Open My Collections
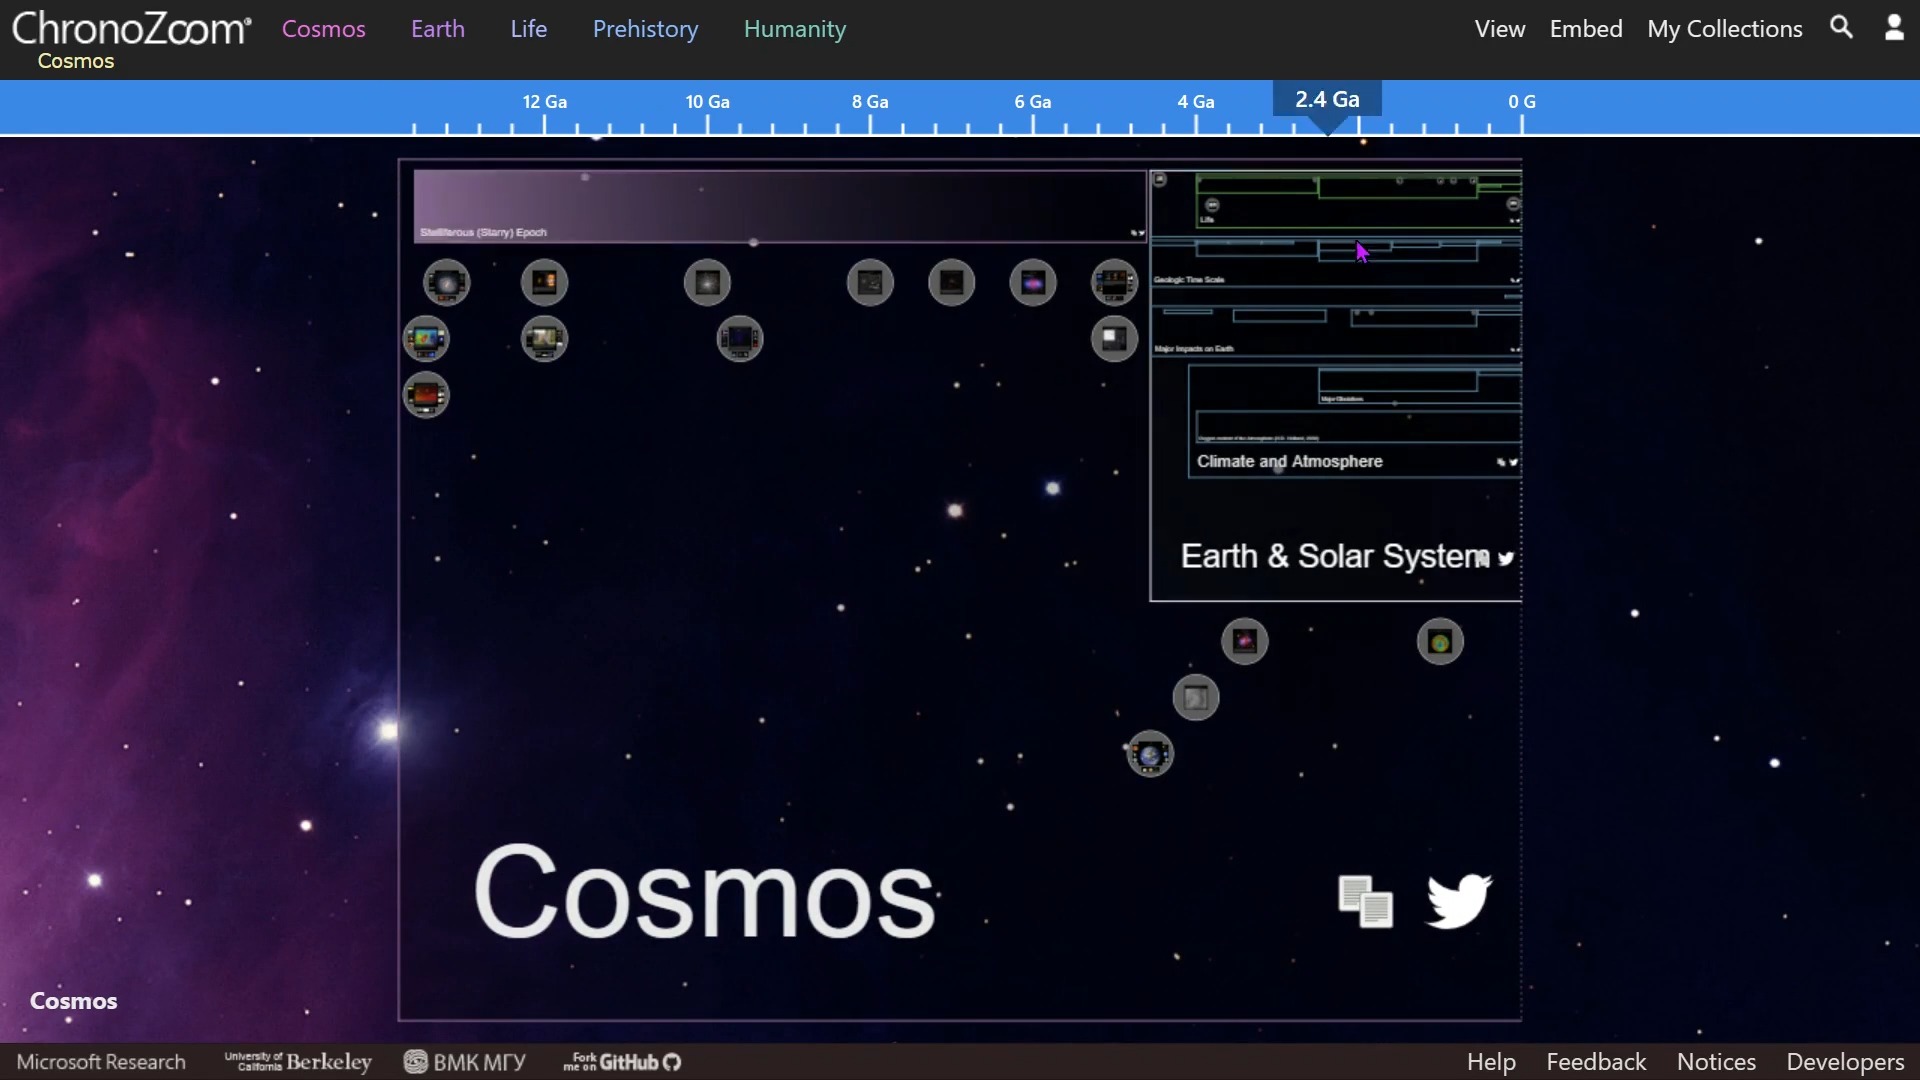 point(1725,29)
